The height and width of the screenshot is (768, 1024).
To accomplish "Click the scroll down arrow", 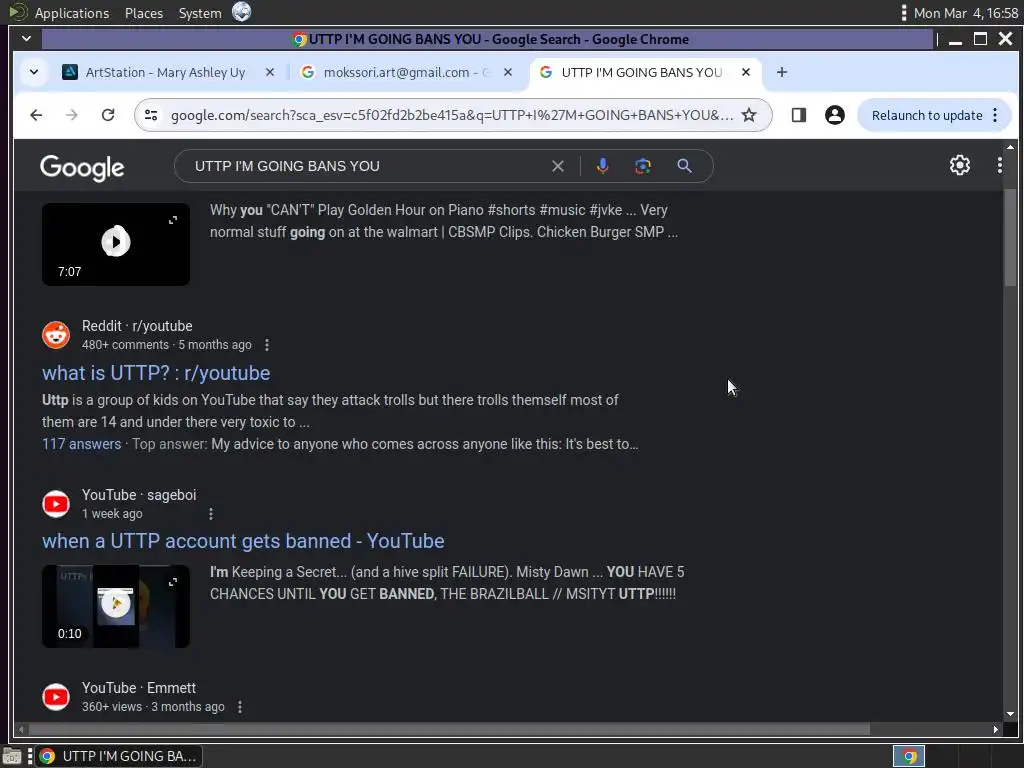I will click(1010, 714).
